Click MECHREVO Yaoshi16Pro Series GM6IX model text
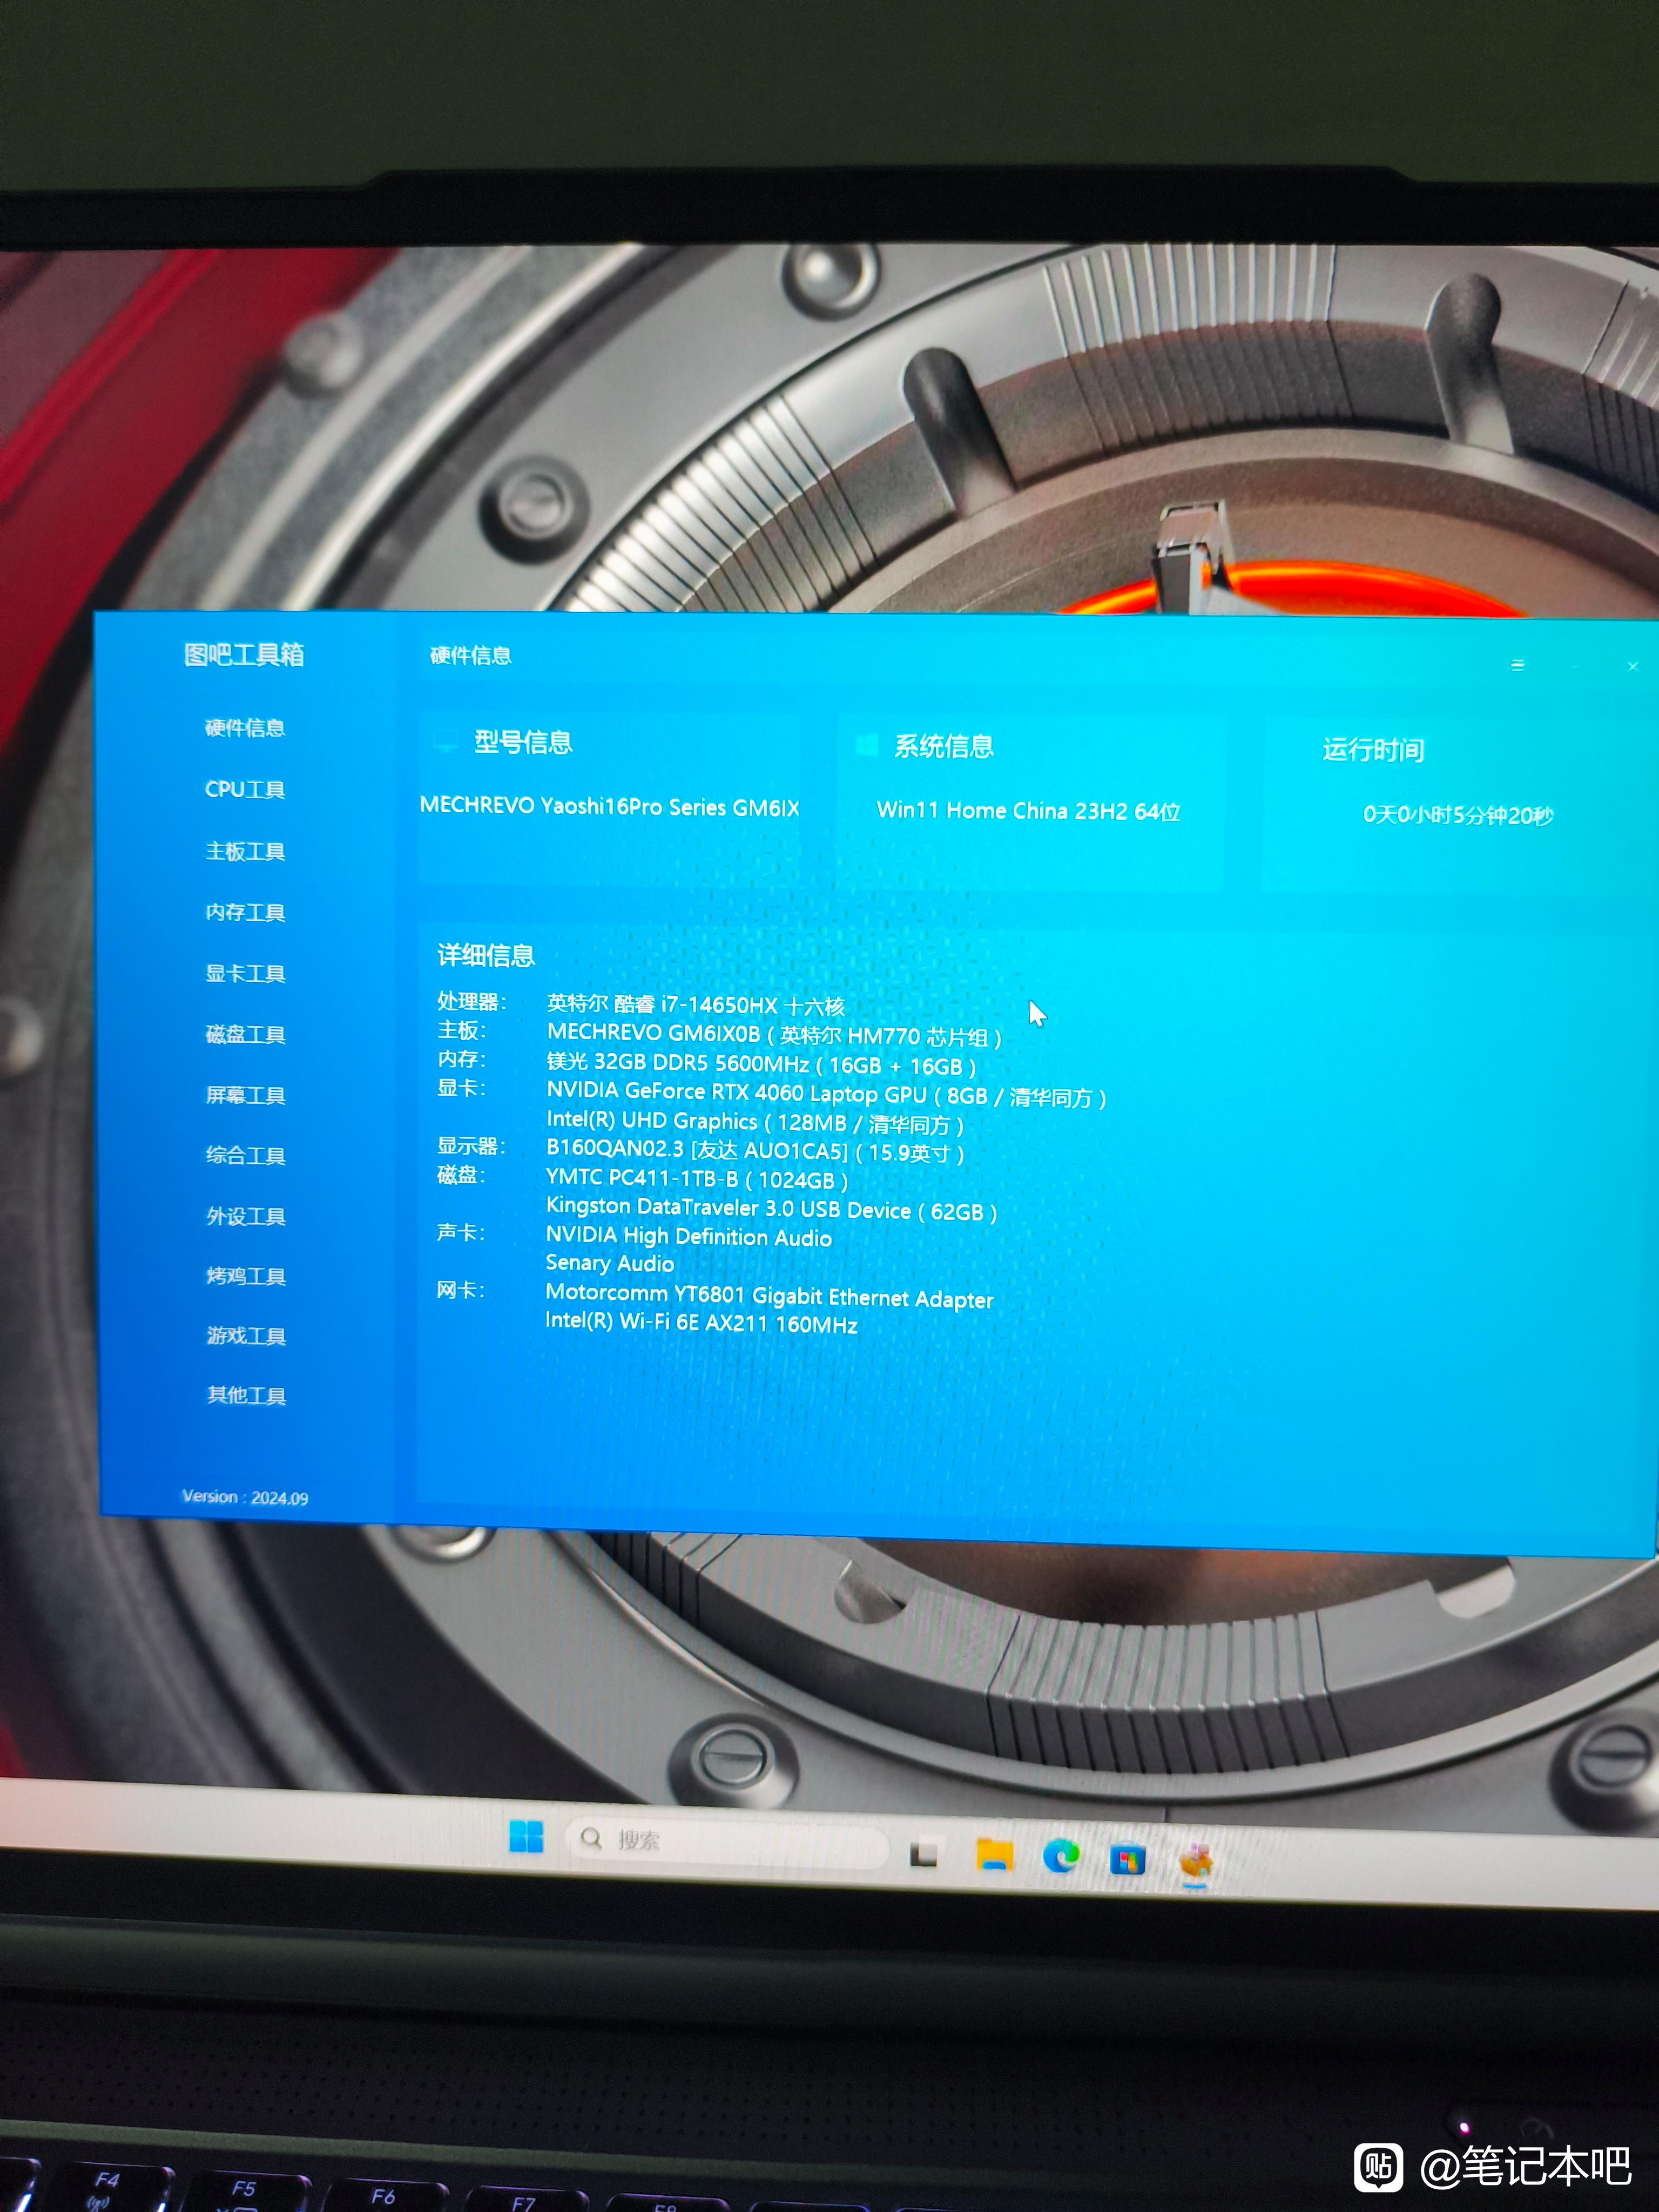The width and height of the screenshot is (1659, 2212). pos(609,807)
